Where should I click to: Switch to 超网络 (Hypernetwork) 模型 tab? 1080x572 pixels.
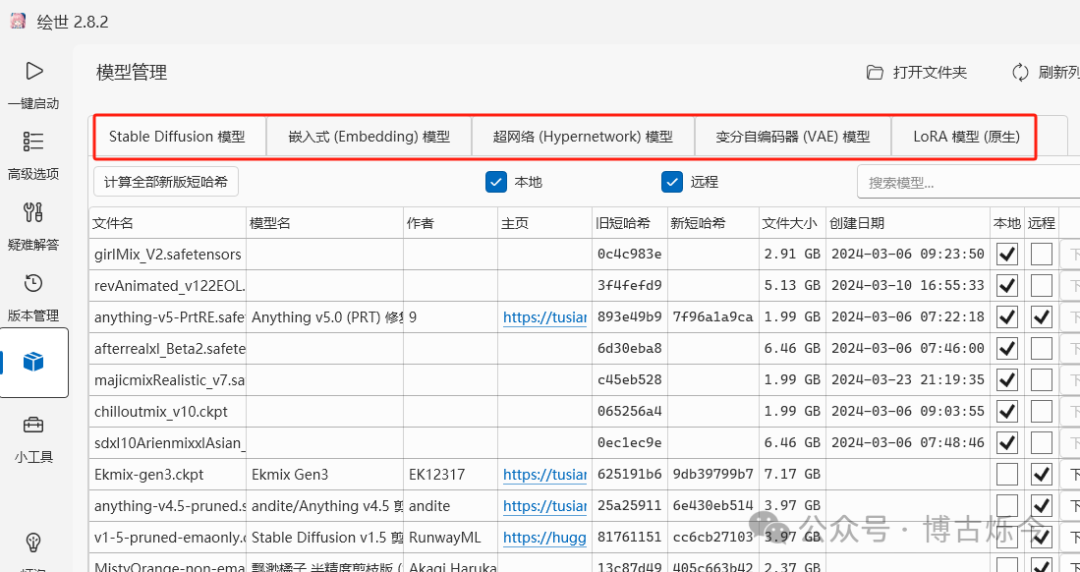pos(583,136)
